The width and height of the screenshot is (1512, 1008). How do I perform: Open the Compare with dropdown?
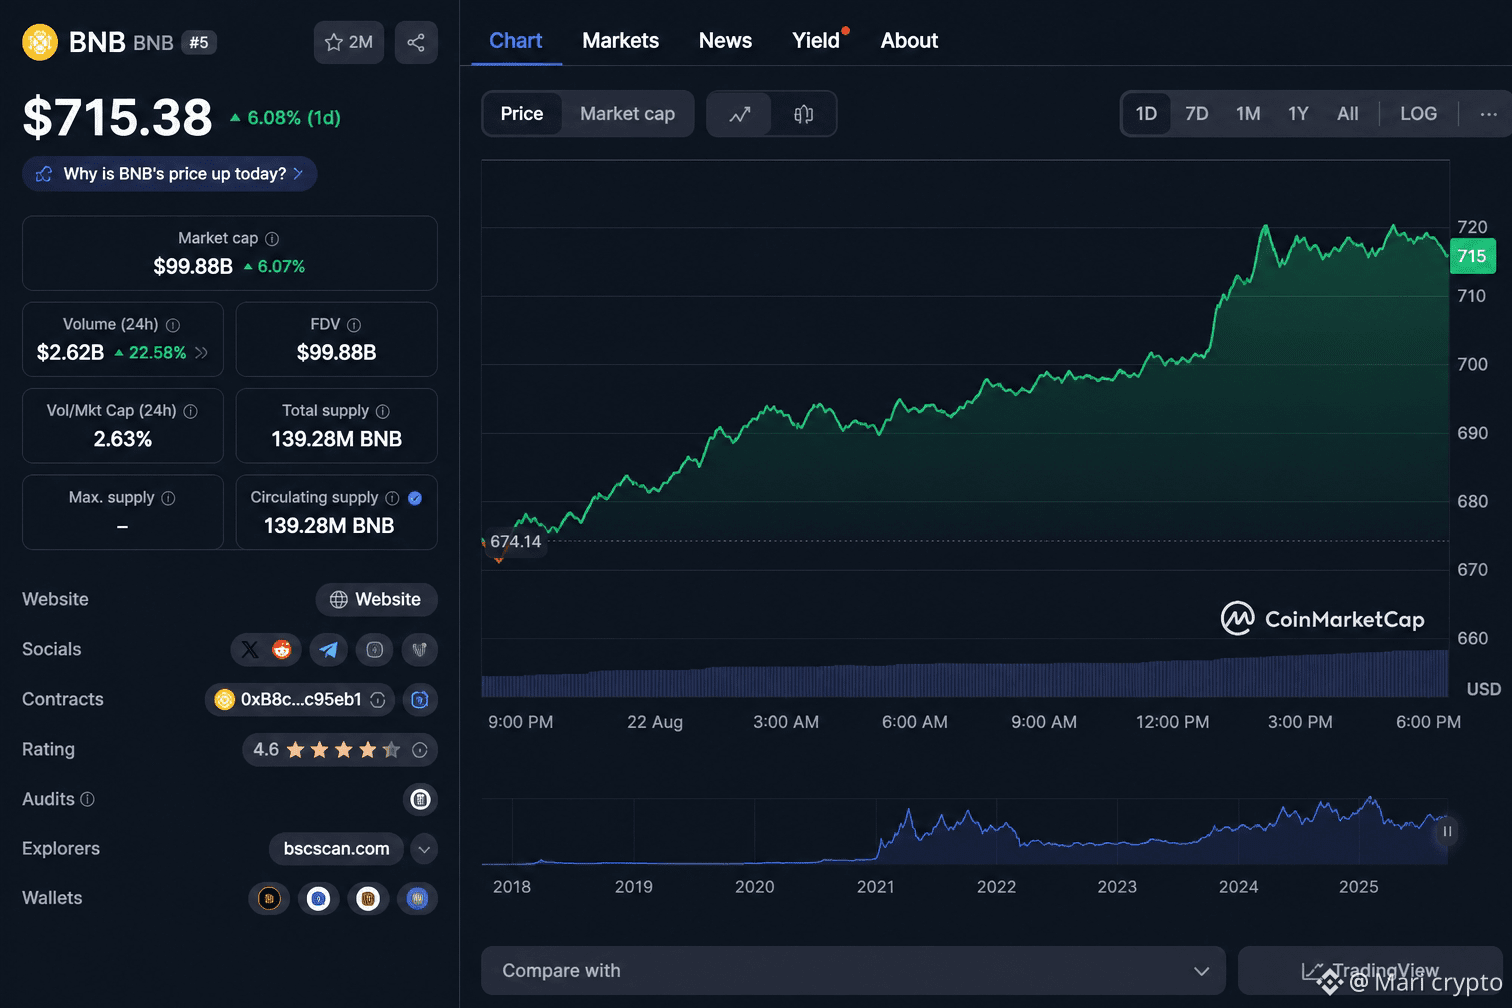point(853,971)
